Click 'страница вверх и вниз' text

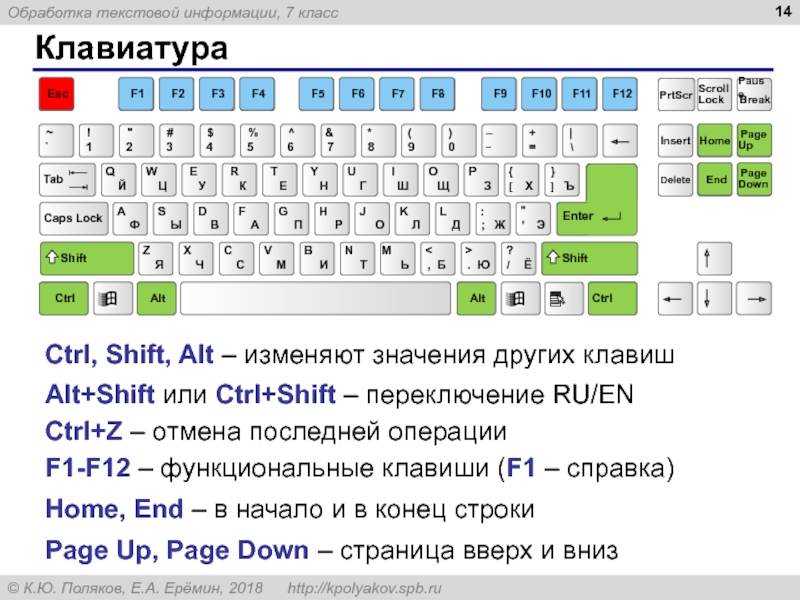click(479, 551)
